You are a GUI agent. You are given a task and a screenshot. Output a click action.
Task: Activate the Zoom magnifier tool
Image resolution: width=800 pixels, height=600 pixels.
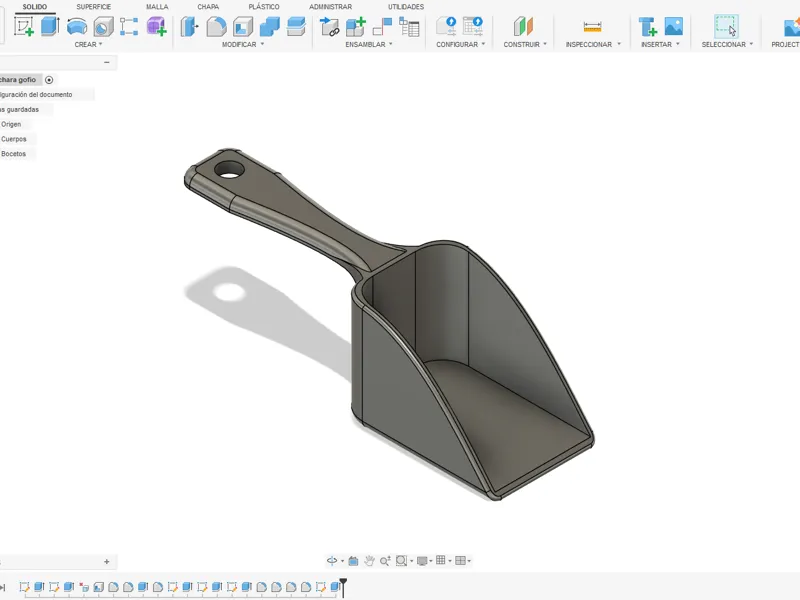[385, 561]
